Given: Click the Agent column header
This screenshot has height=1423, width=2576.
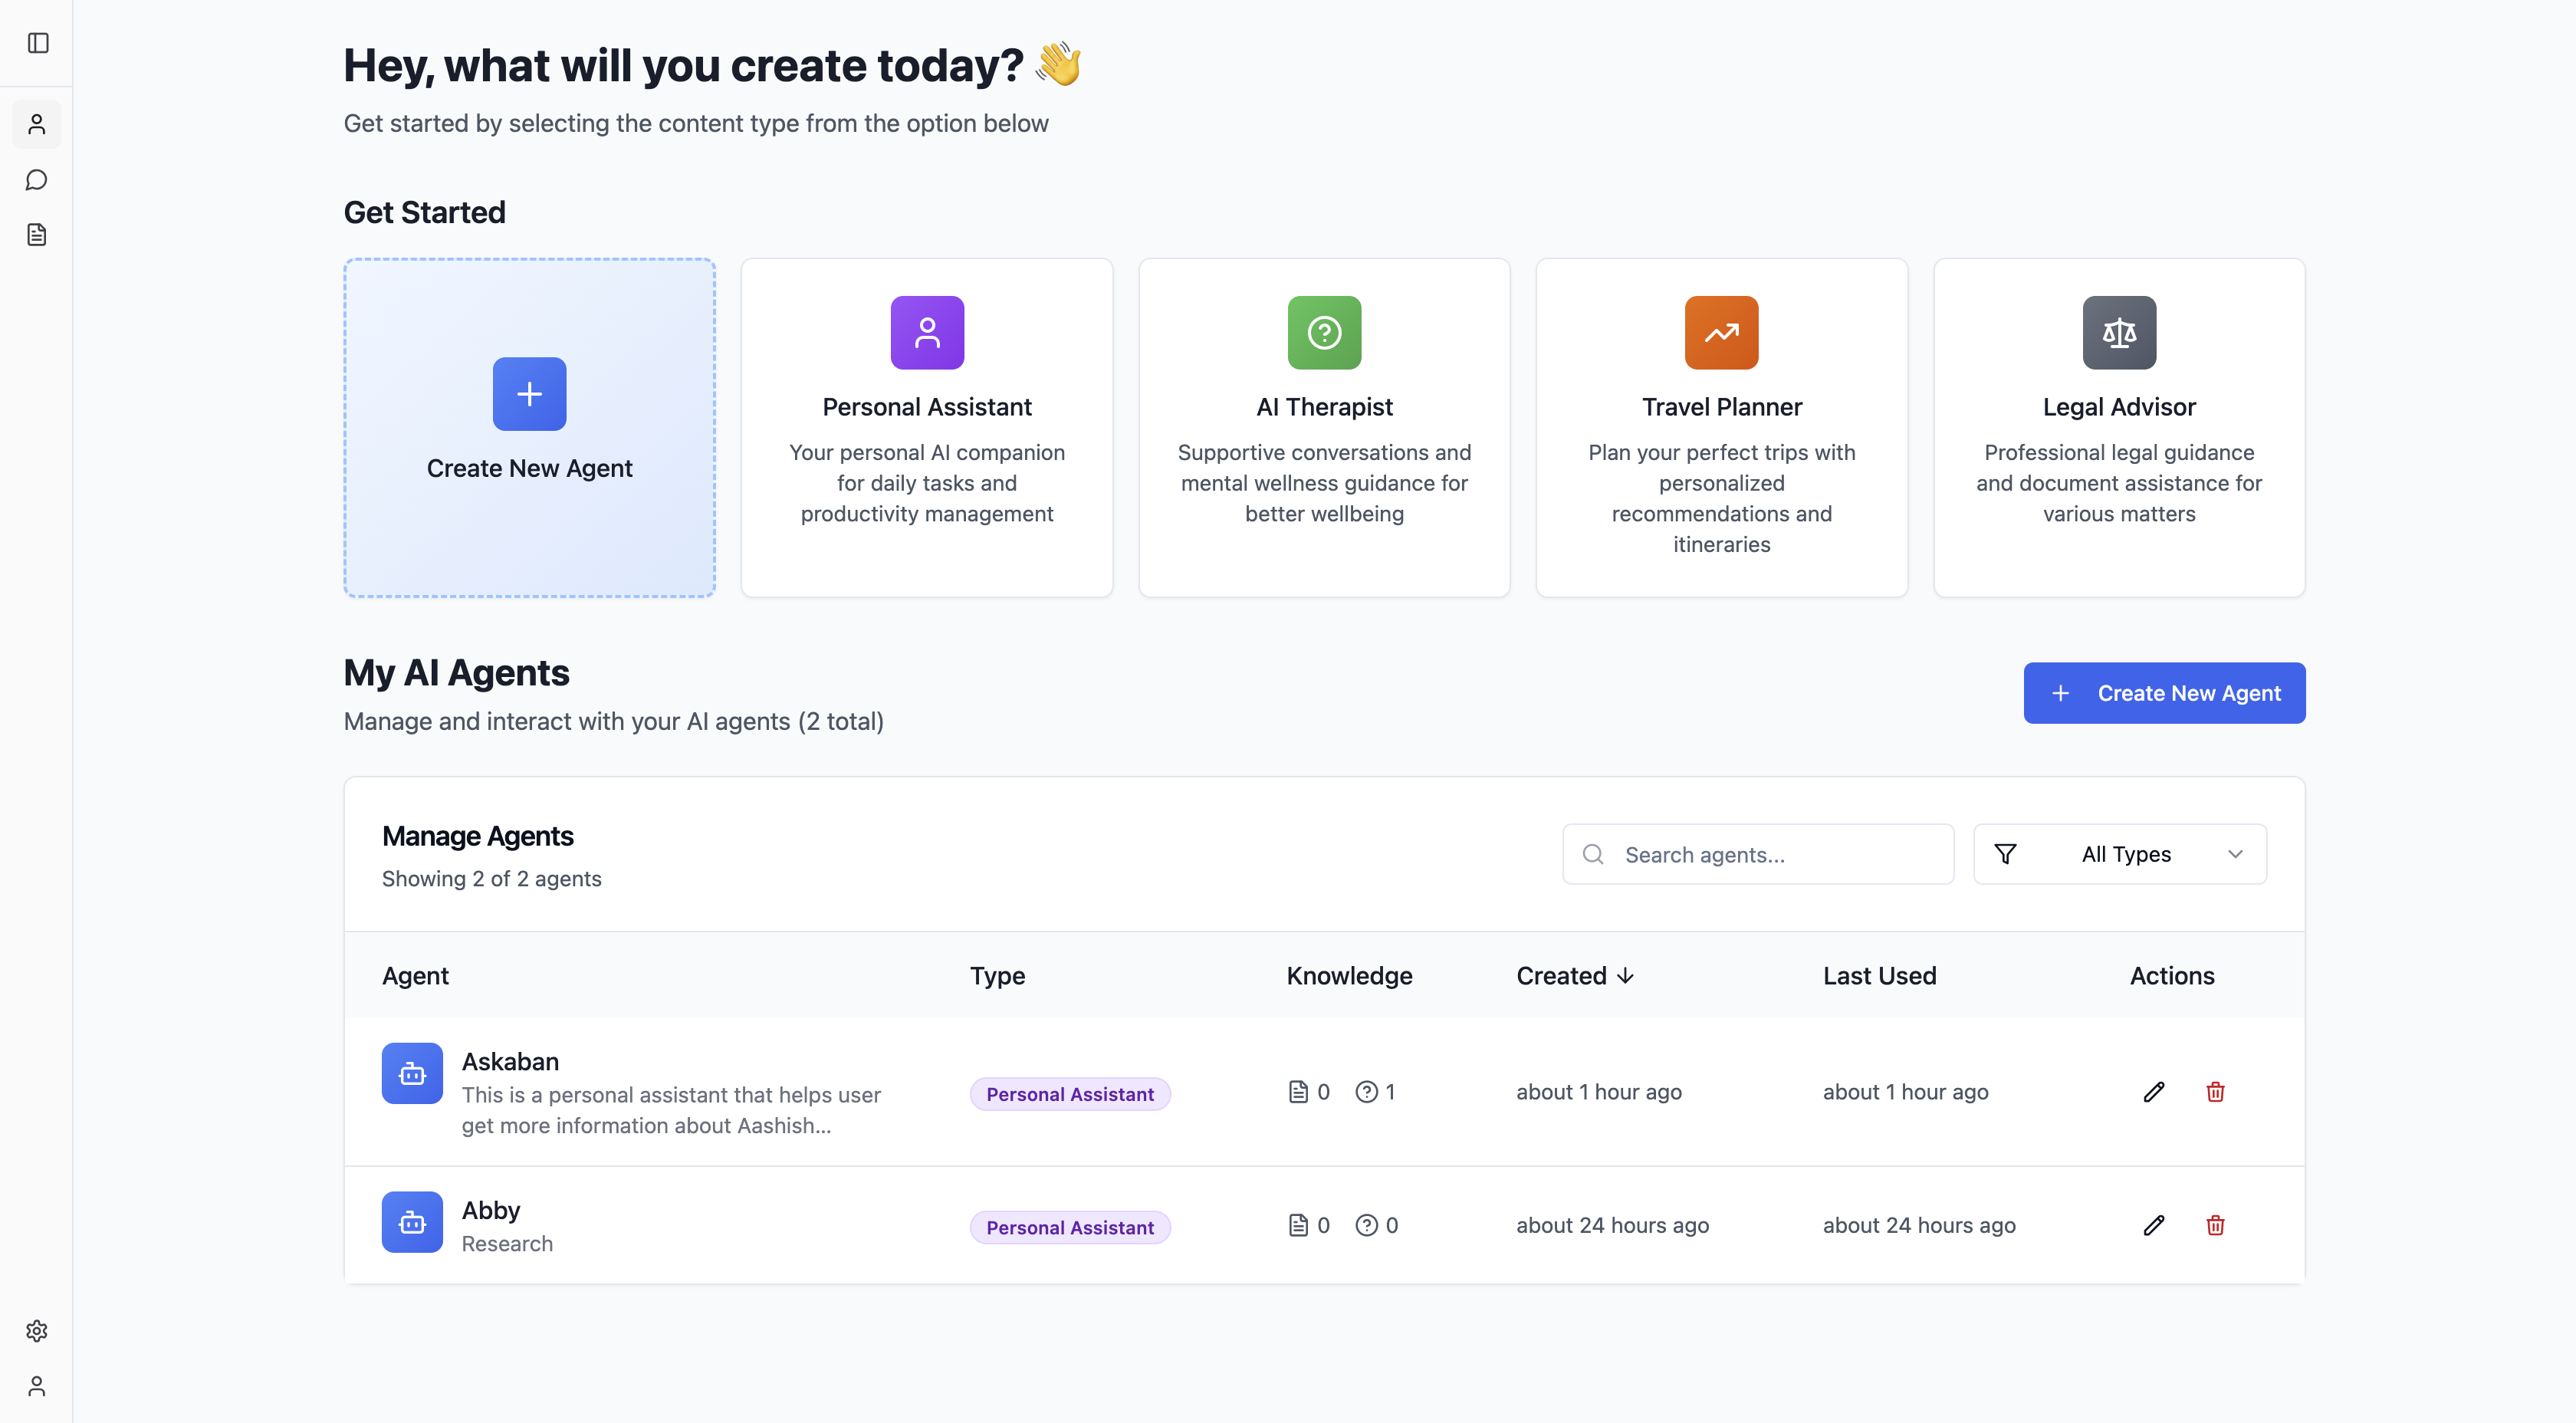Looking at the screenshot, I should click(x=415, y=976).
